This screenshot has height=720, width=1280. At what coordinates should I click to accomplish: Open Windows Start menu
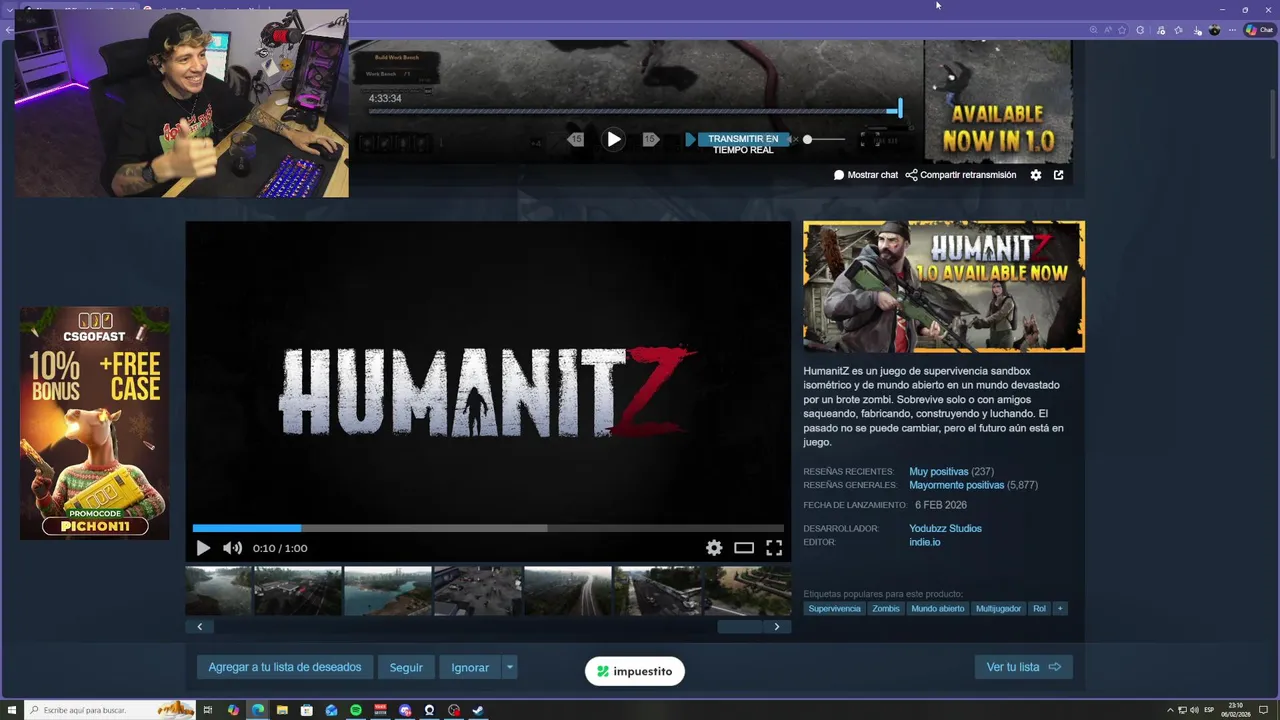[x=11, y=710]
